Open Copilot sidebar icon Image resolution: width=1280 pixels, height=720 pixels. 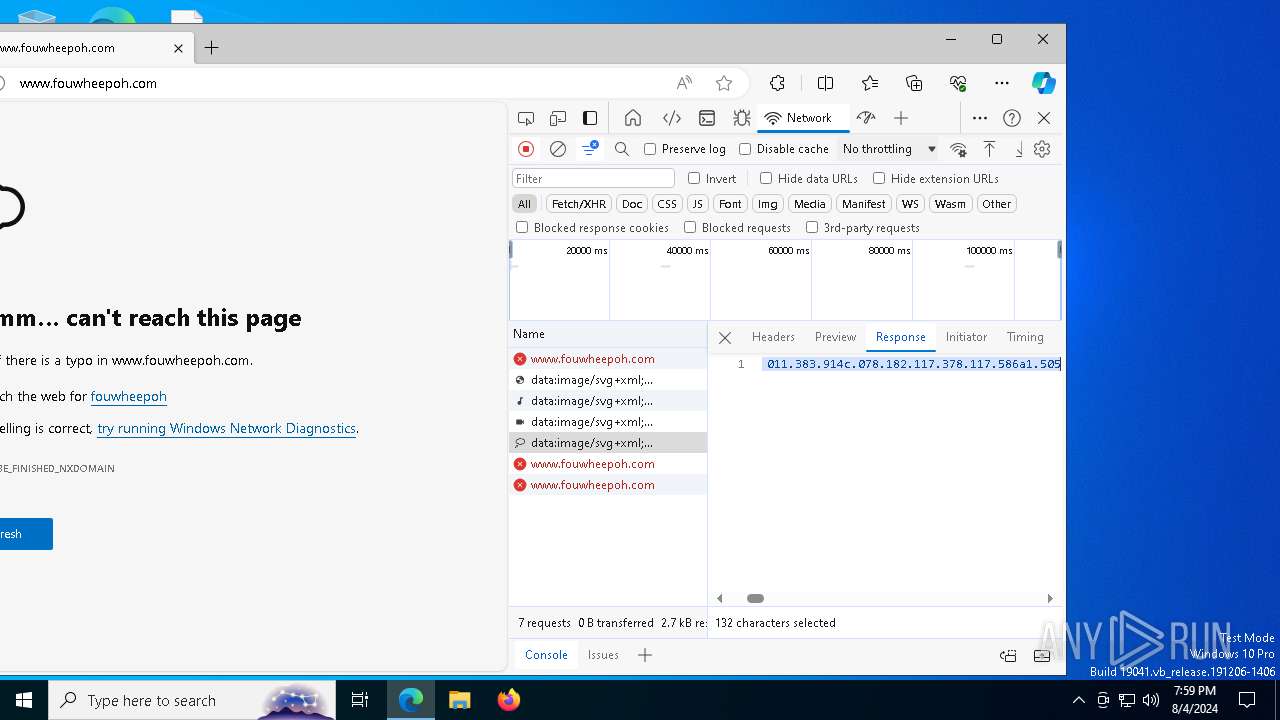tap(1044, 83)
